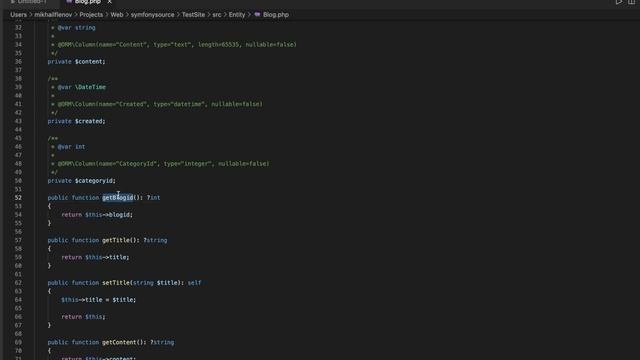Click the Column annotation with name="CategoryId"
The image size is (640, 360).
[163, 164]
